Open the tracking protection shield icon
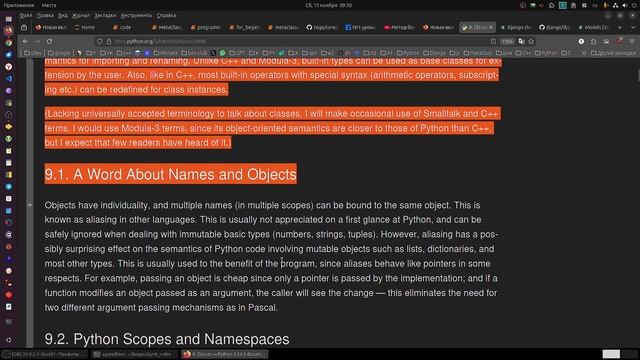 [x=100, y=41]
